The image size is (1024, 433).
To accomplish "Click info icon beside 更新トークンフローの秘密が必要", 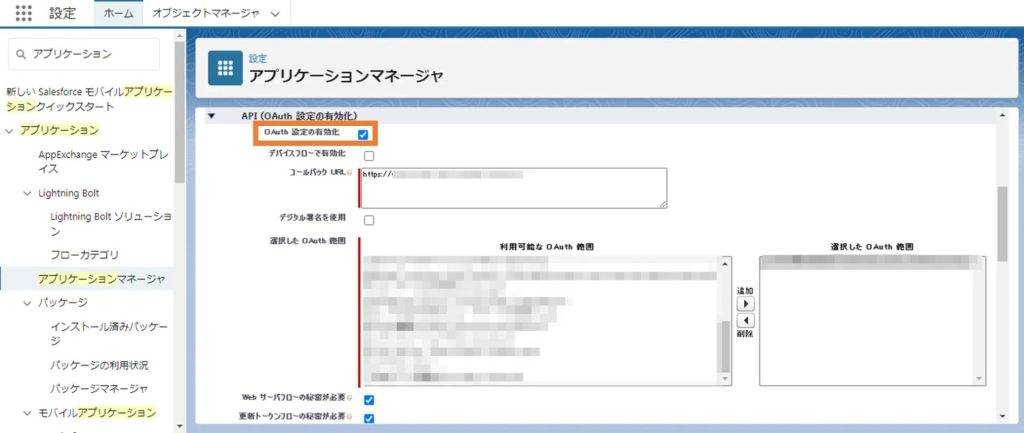I will 350,415.
